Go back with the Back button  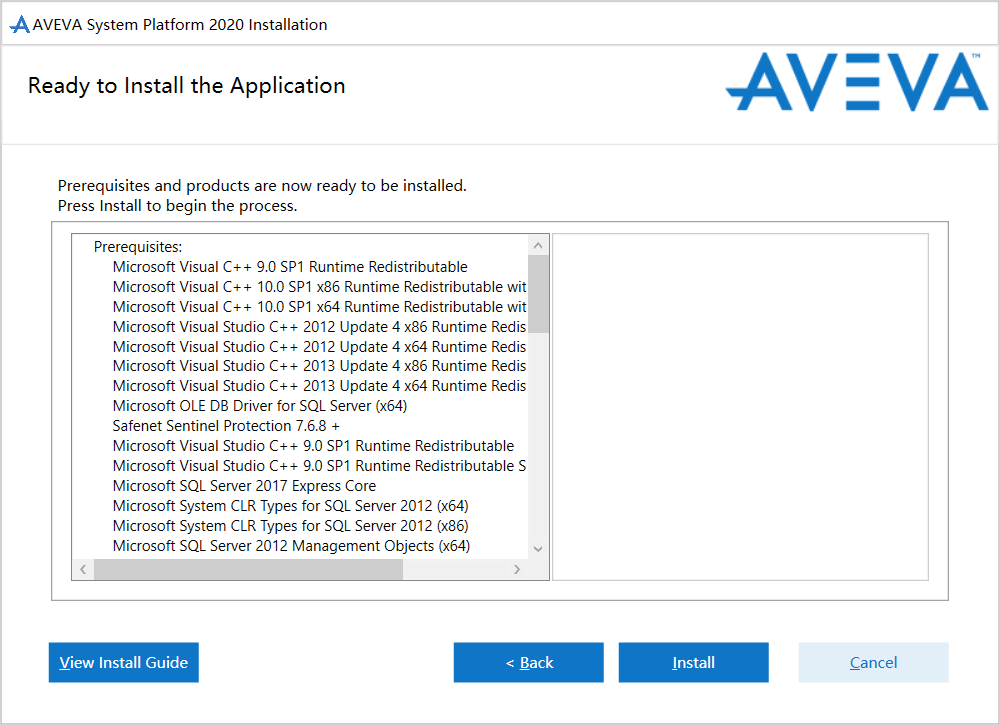point(528,662)
